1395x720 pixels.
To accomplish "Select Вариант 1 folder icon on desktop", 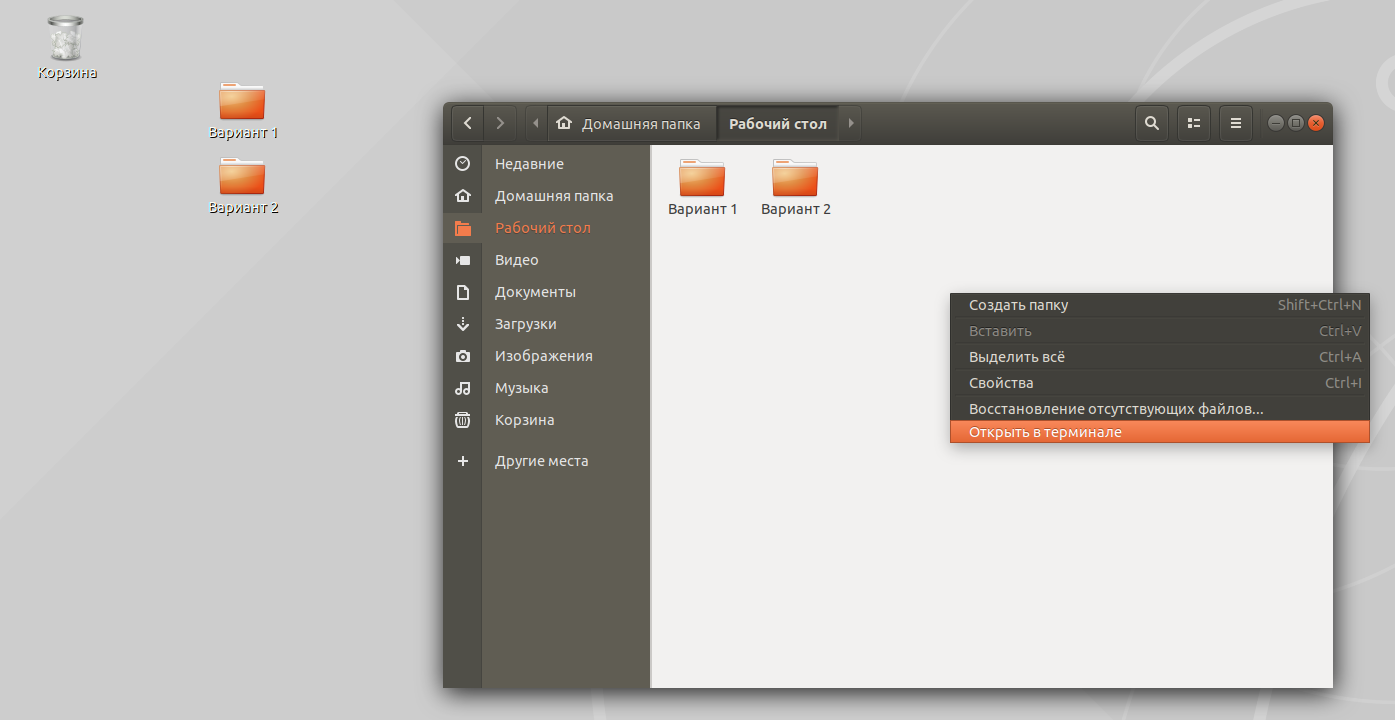I will point(242,101).
